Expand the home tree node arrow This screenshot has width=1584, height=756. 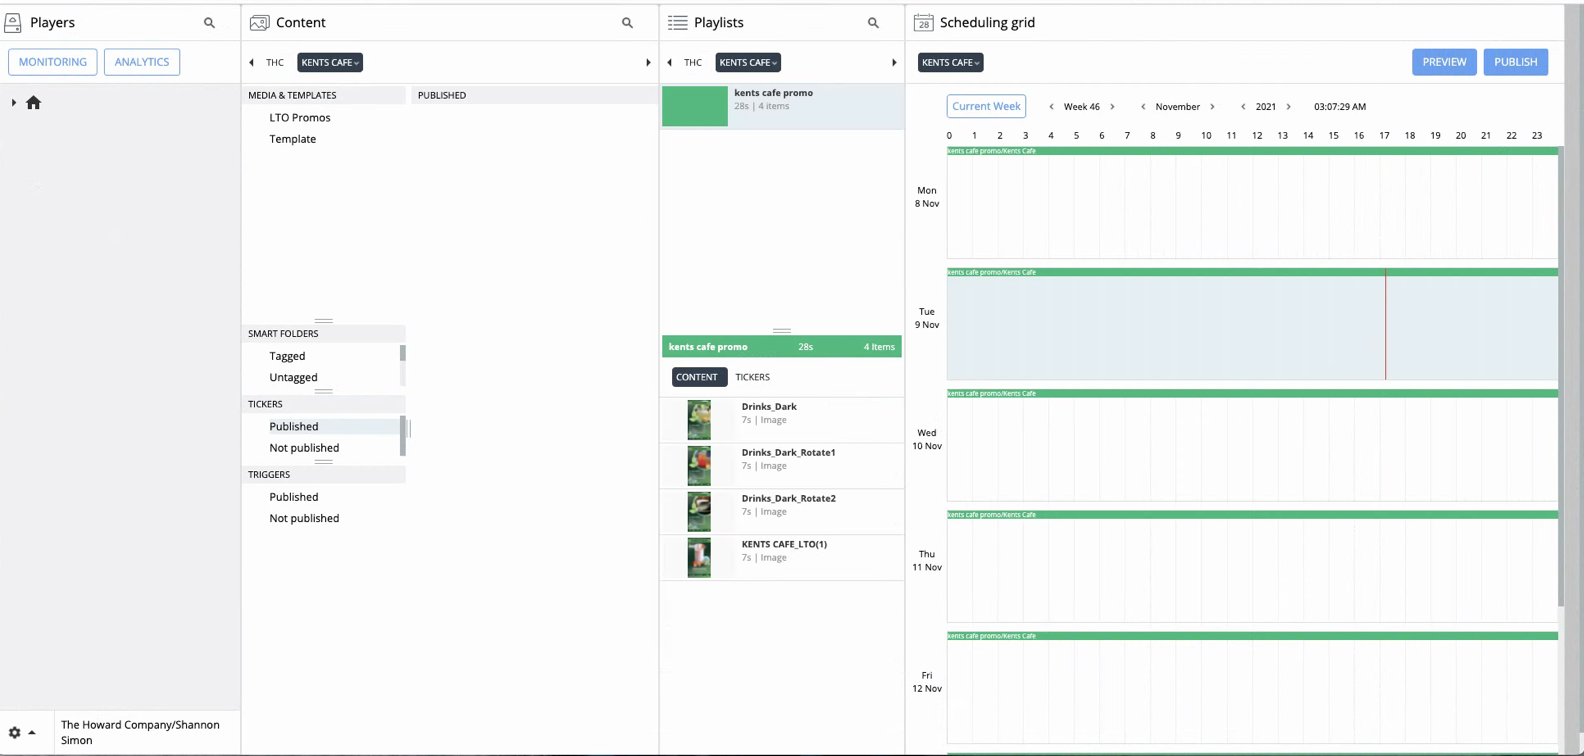point(13,102)
